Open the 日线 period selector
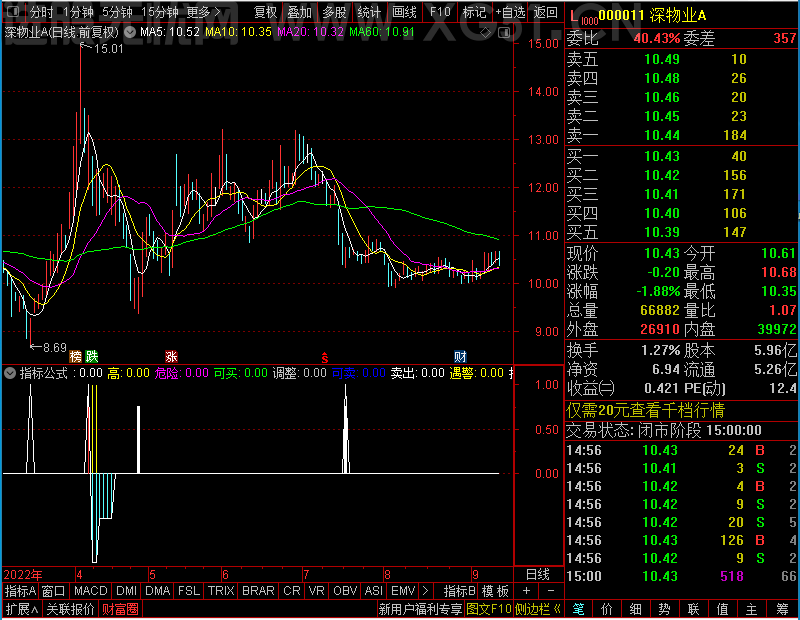The height and width of the screenshot is (620, 800). coord(538,575)
